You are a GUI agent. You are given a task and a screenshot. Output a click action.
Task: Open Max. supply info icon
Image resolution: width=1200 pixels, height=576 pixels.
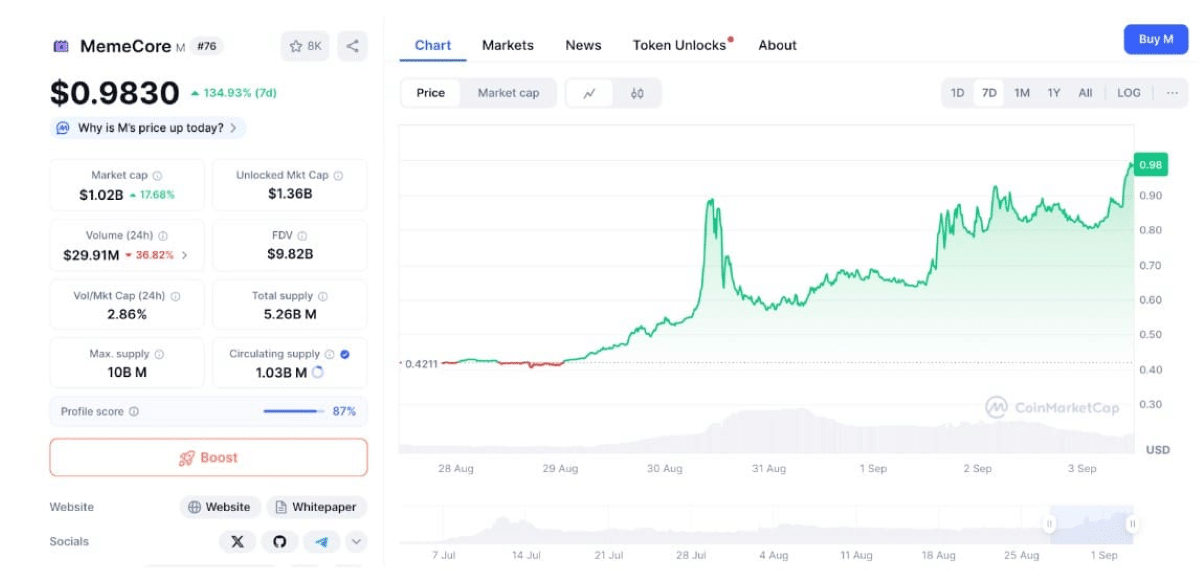[159, 354]
